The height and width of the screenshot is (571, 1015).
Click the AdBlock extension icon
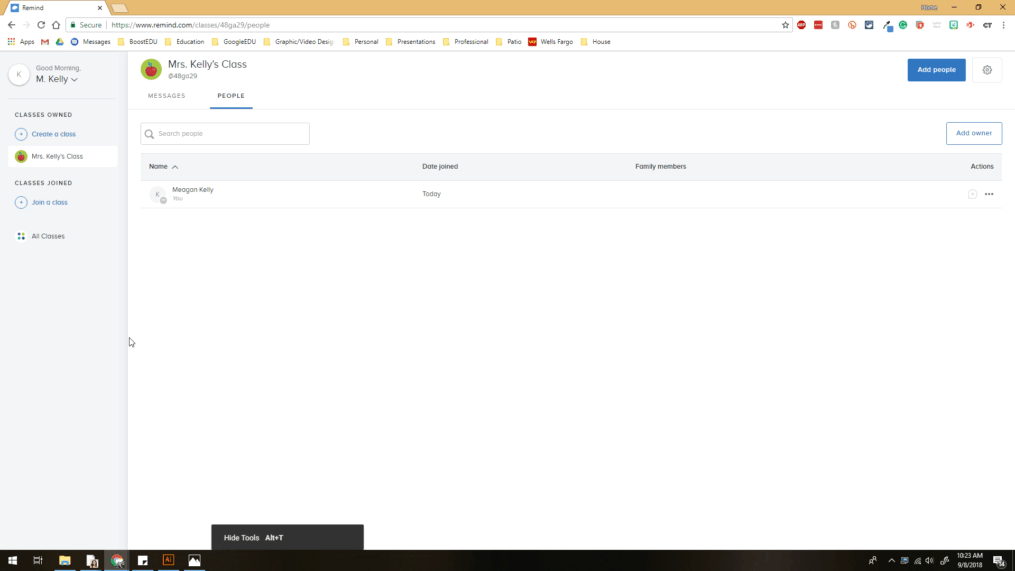point(801,25)
